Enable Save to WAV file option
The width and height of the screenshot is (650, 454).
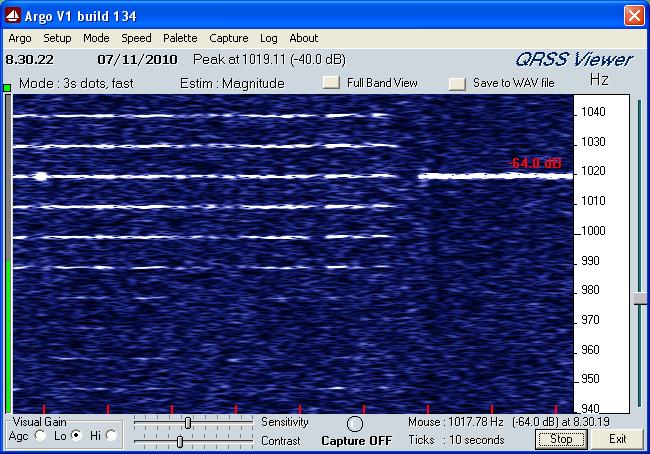click(x=457, y=83)
